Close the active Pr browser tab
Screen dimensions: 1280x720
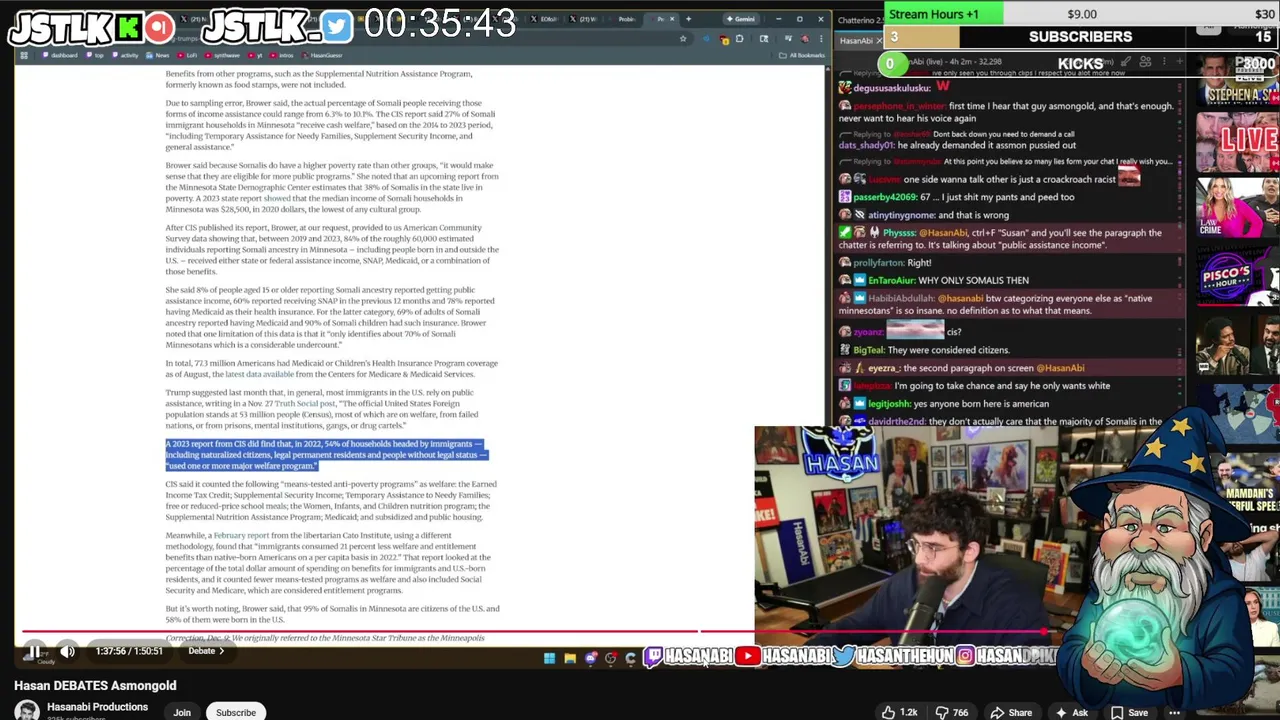(673, 19)
